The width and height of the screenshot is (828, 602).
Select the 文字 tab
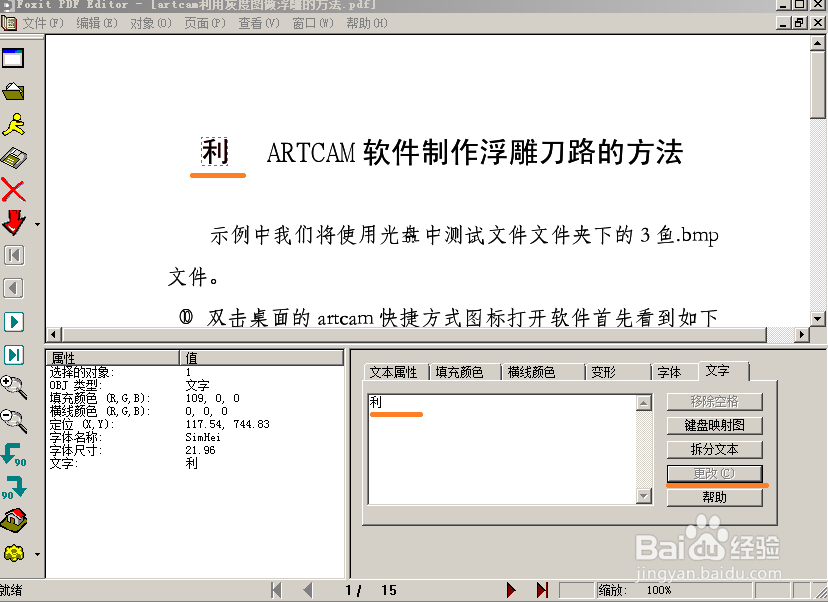pos(718,371)
